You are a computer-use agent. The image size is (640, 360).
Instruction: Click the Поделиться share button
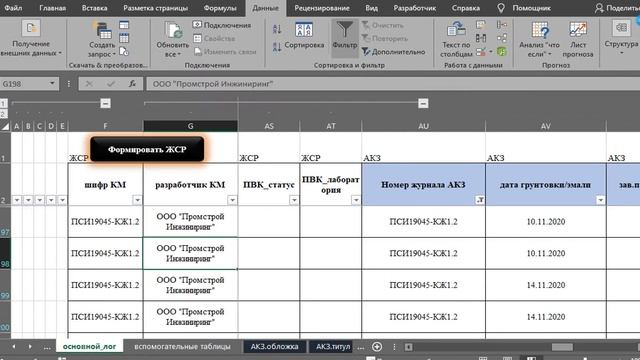tap(617, 8)
